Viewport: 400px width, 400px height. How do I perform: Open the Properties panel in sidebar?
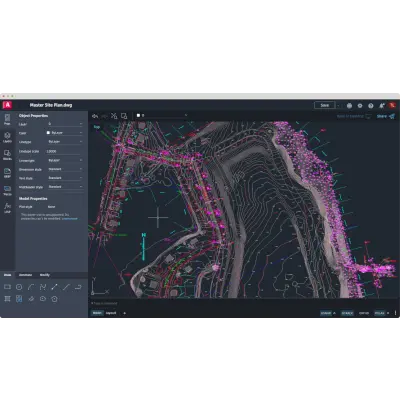tap(7, 119)
